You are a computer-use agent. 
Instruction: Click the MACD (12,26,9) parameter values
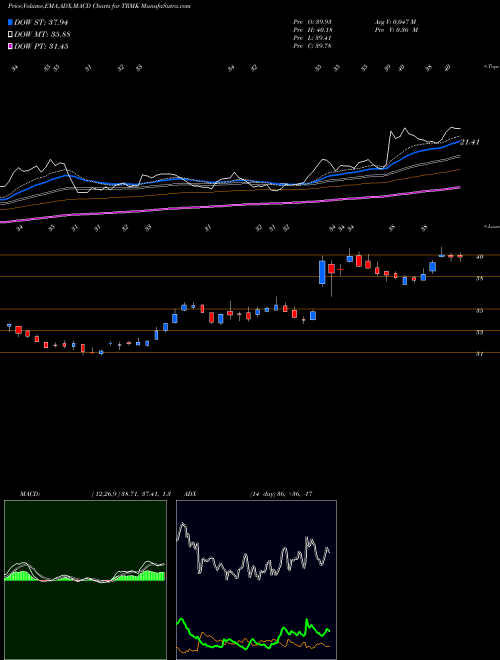point(131,494)
